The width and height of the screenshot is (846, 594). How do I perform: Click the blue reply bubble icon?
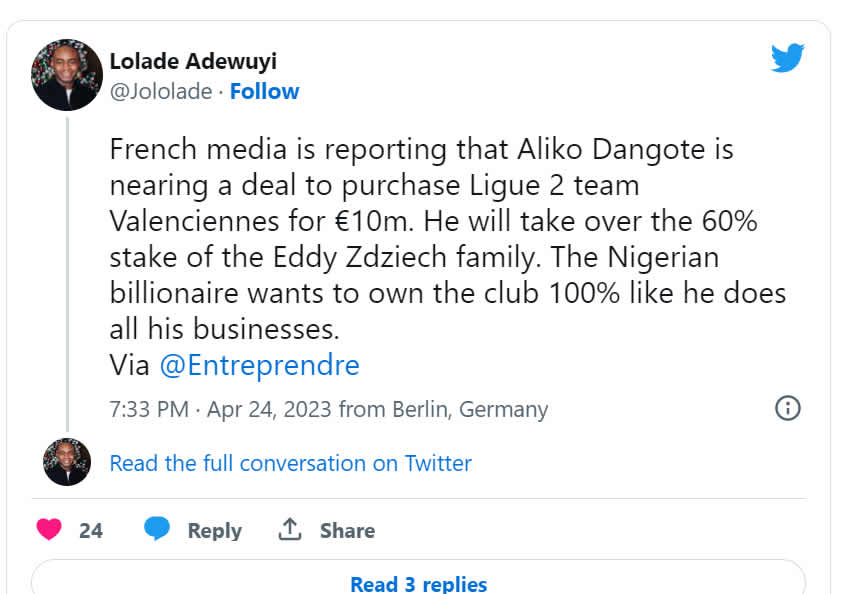[x=156, y=529]
